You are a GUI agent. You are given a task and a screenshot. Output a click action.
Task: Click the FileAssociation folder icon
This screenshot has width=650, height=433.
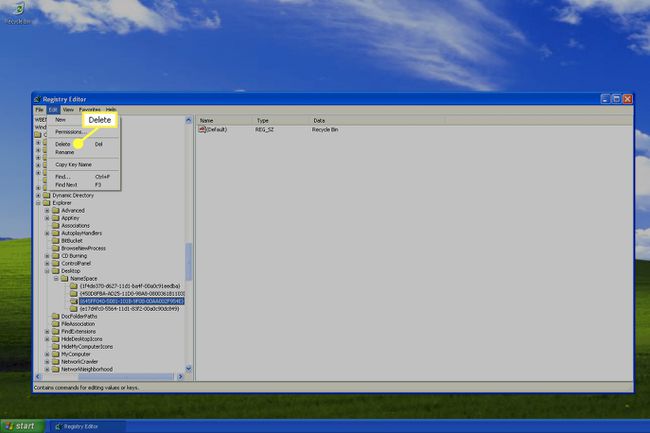(56, 324)
